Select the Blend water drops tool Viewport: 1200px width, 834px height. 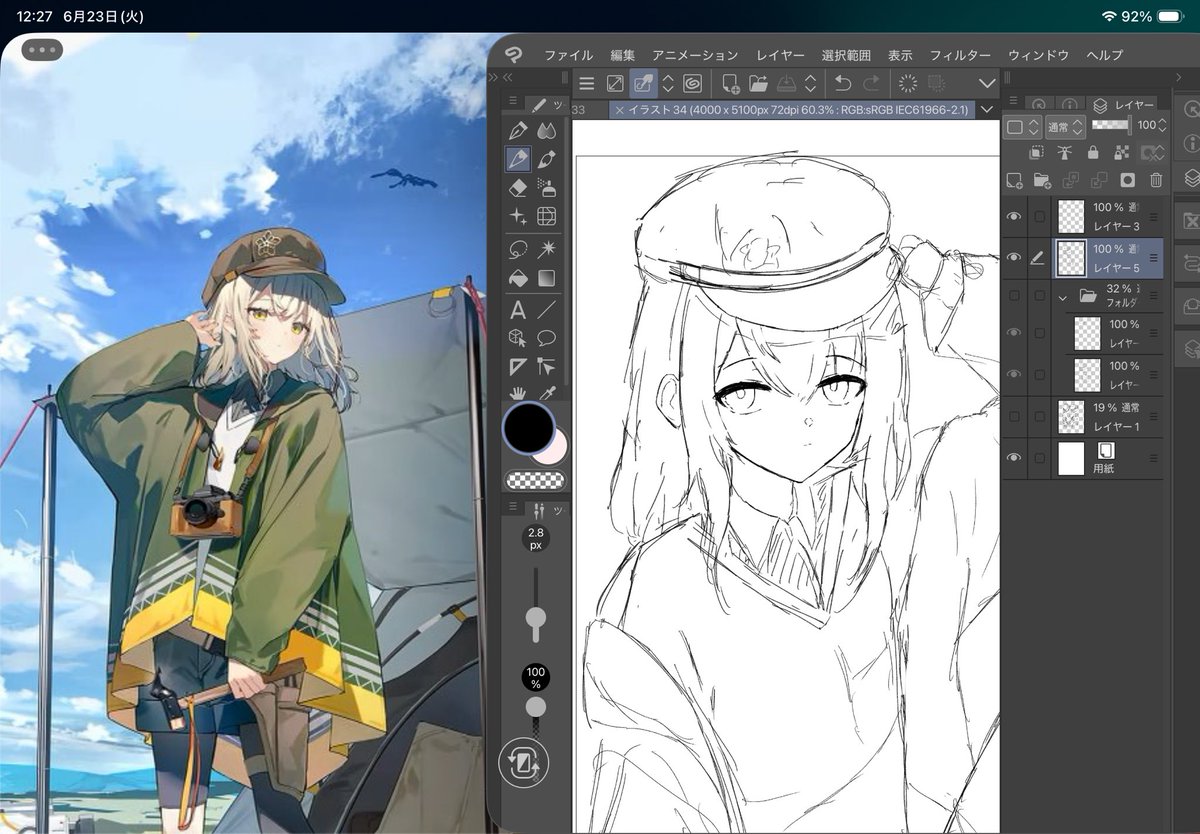[546, 130]
